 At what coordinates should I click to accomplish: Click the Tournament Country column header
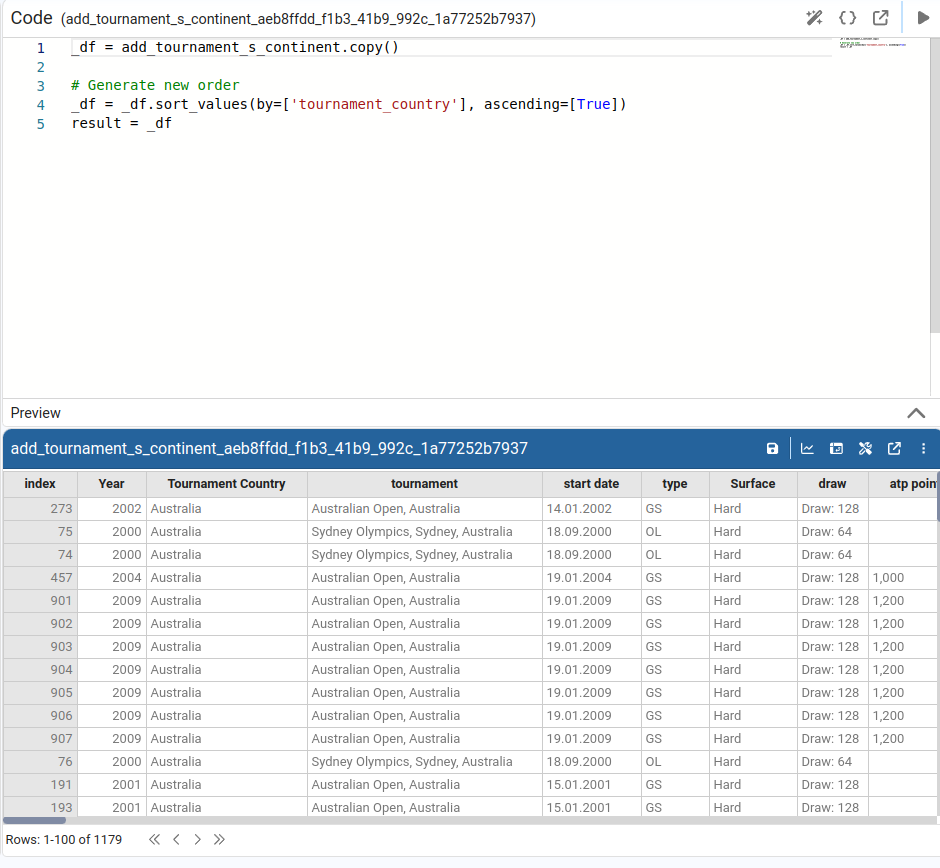pos(226,484)
